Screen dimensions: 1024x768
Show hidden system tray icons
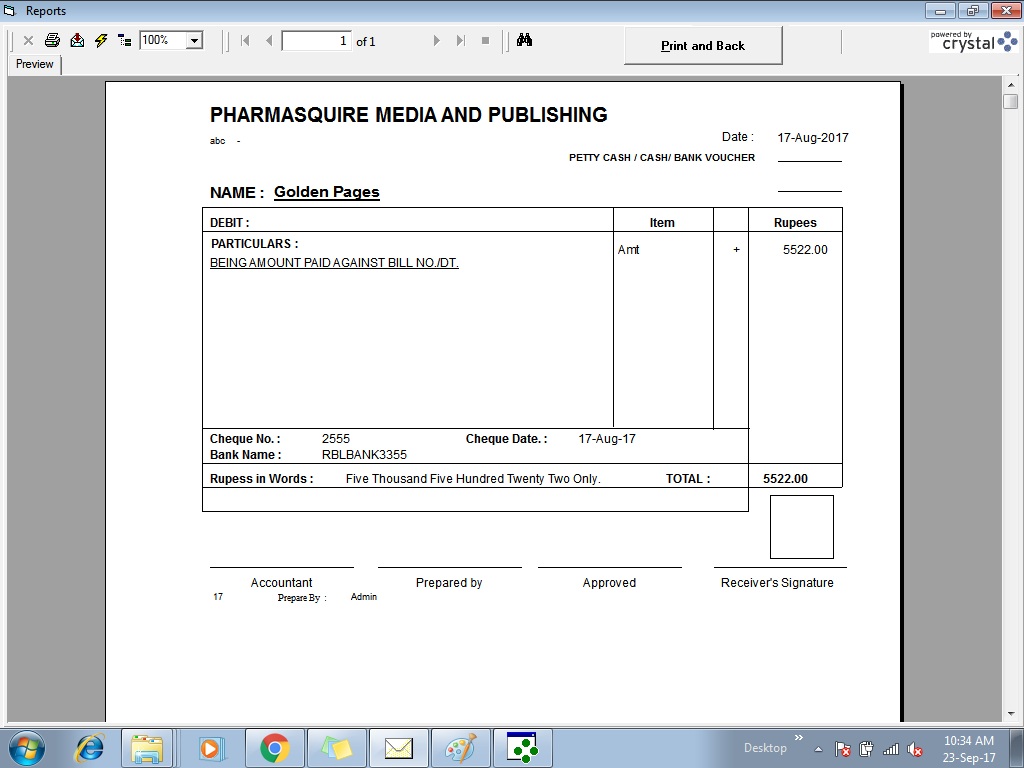819,749
